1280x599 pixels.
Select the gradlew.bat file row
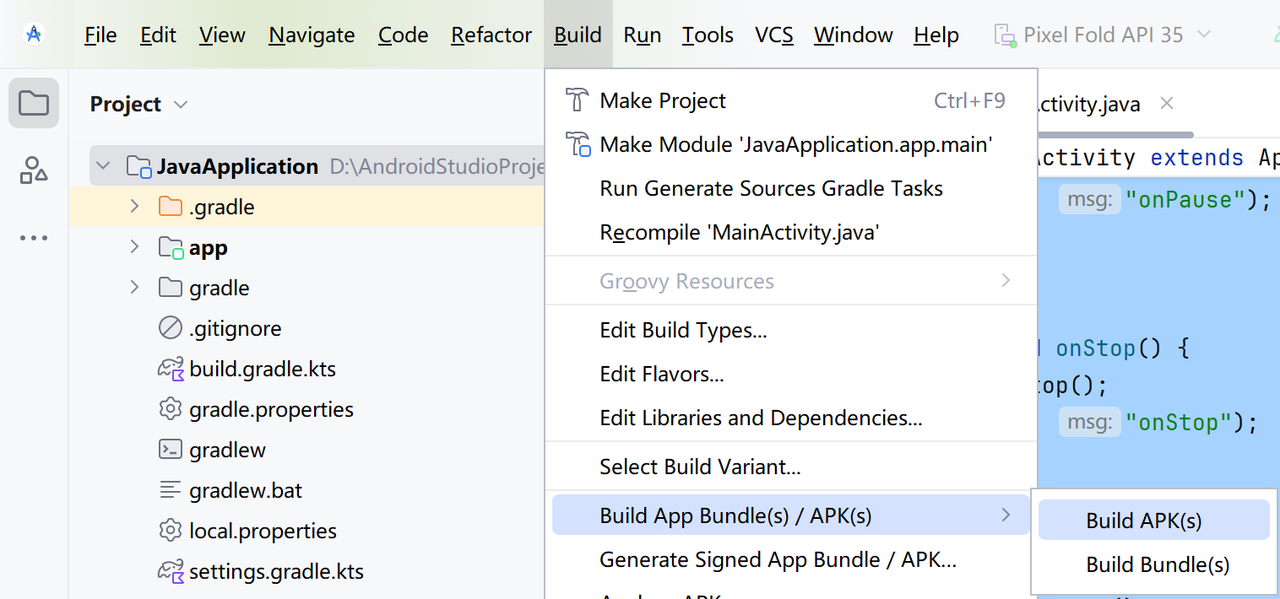(307, 491)
